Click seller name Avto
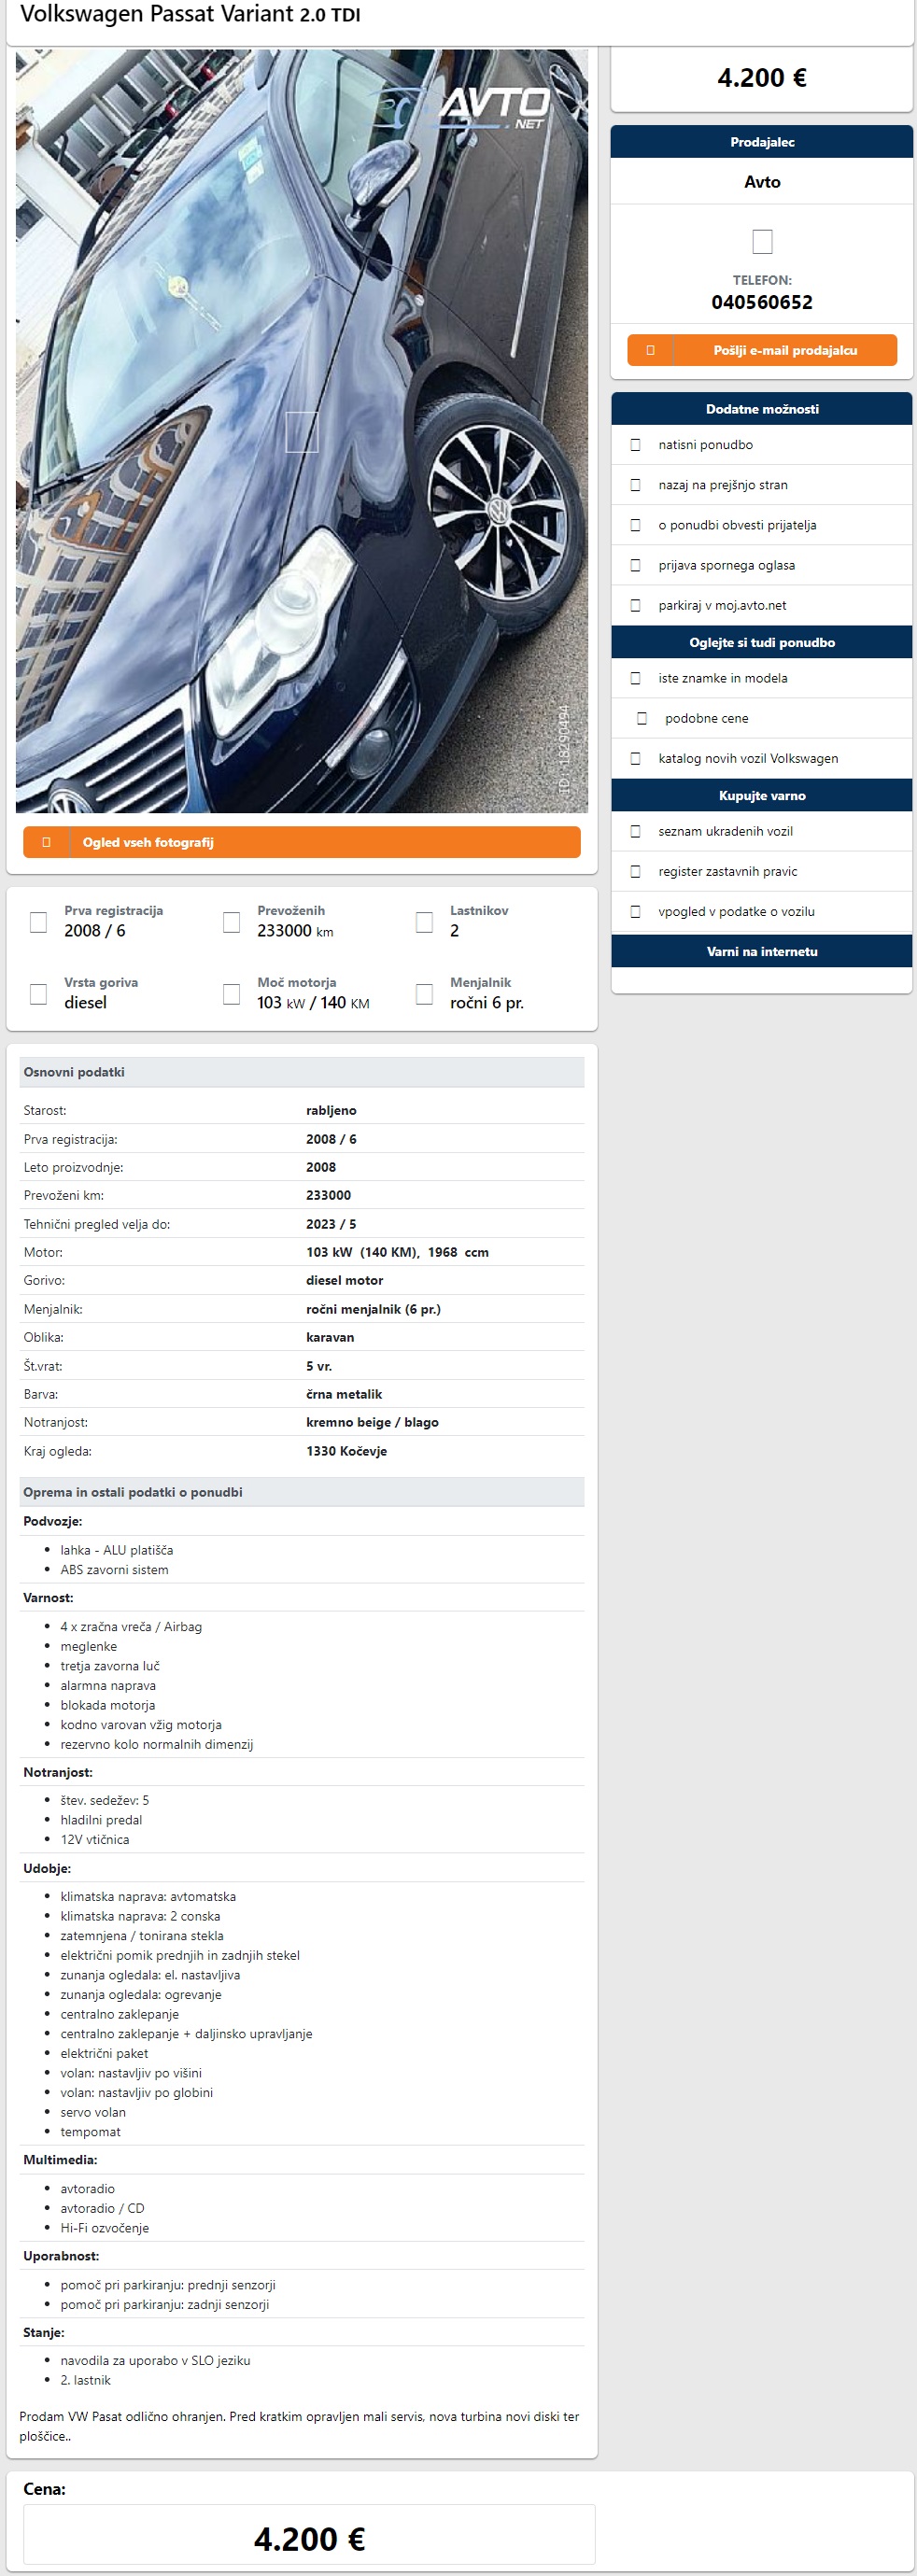The width and height of the screenshot is (917, 2576). point(762,182)
